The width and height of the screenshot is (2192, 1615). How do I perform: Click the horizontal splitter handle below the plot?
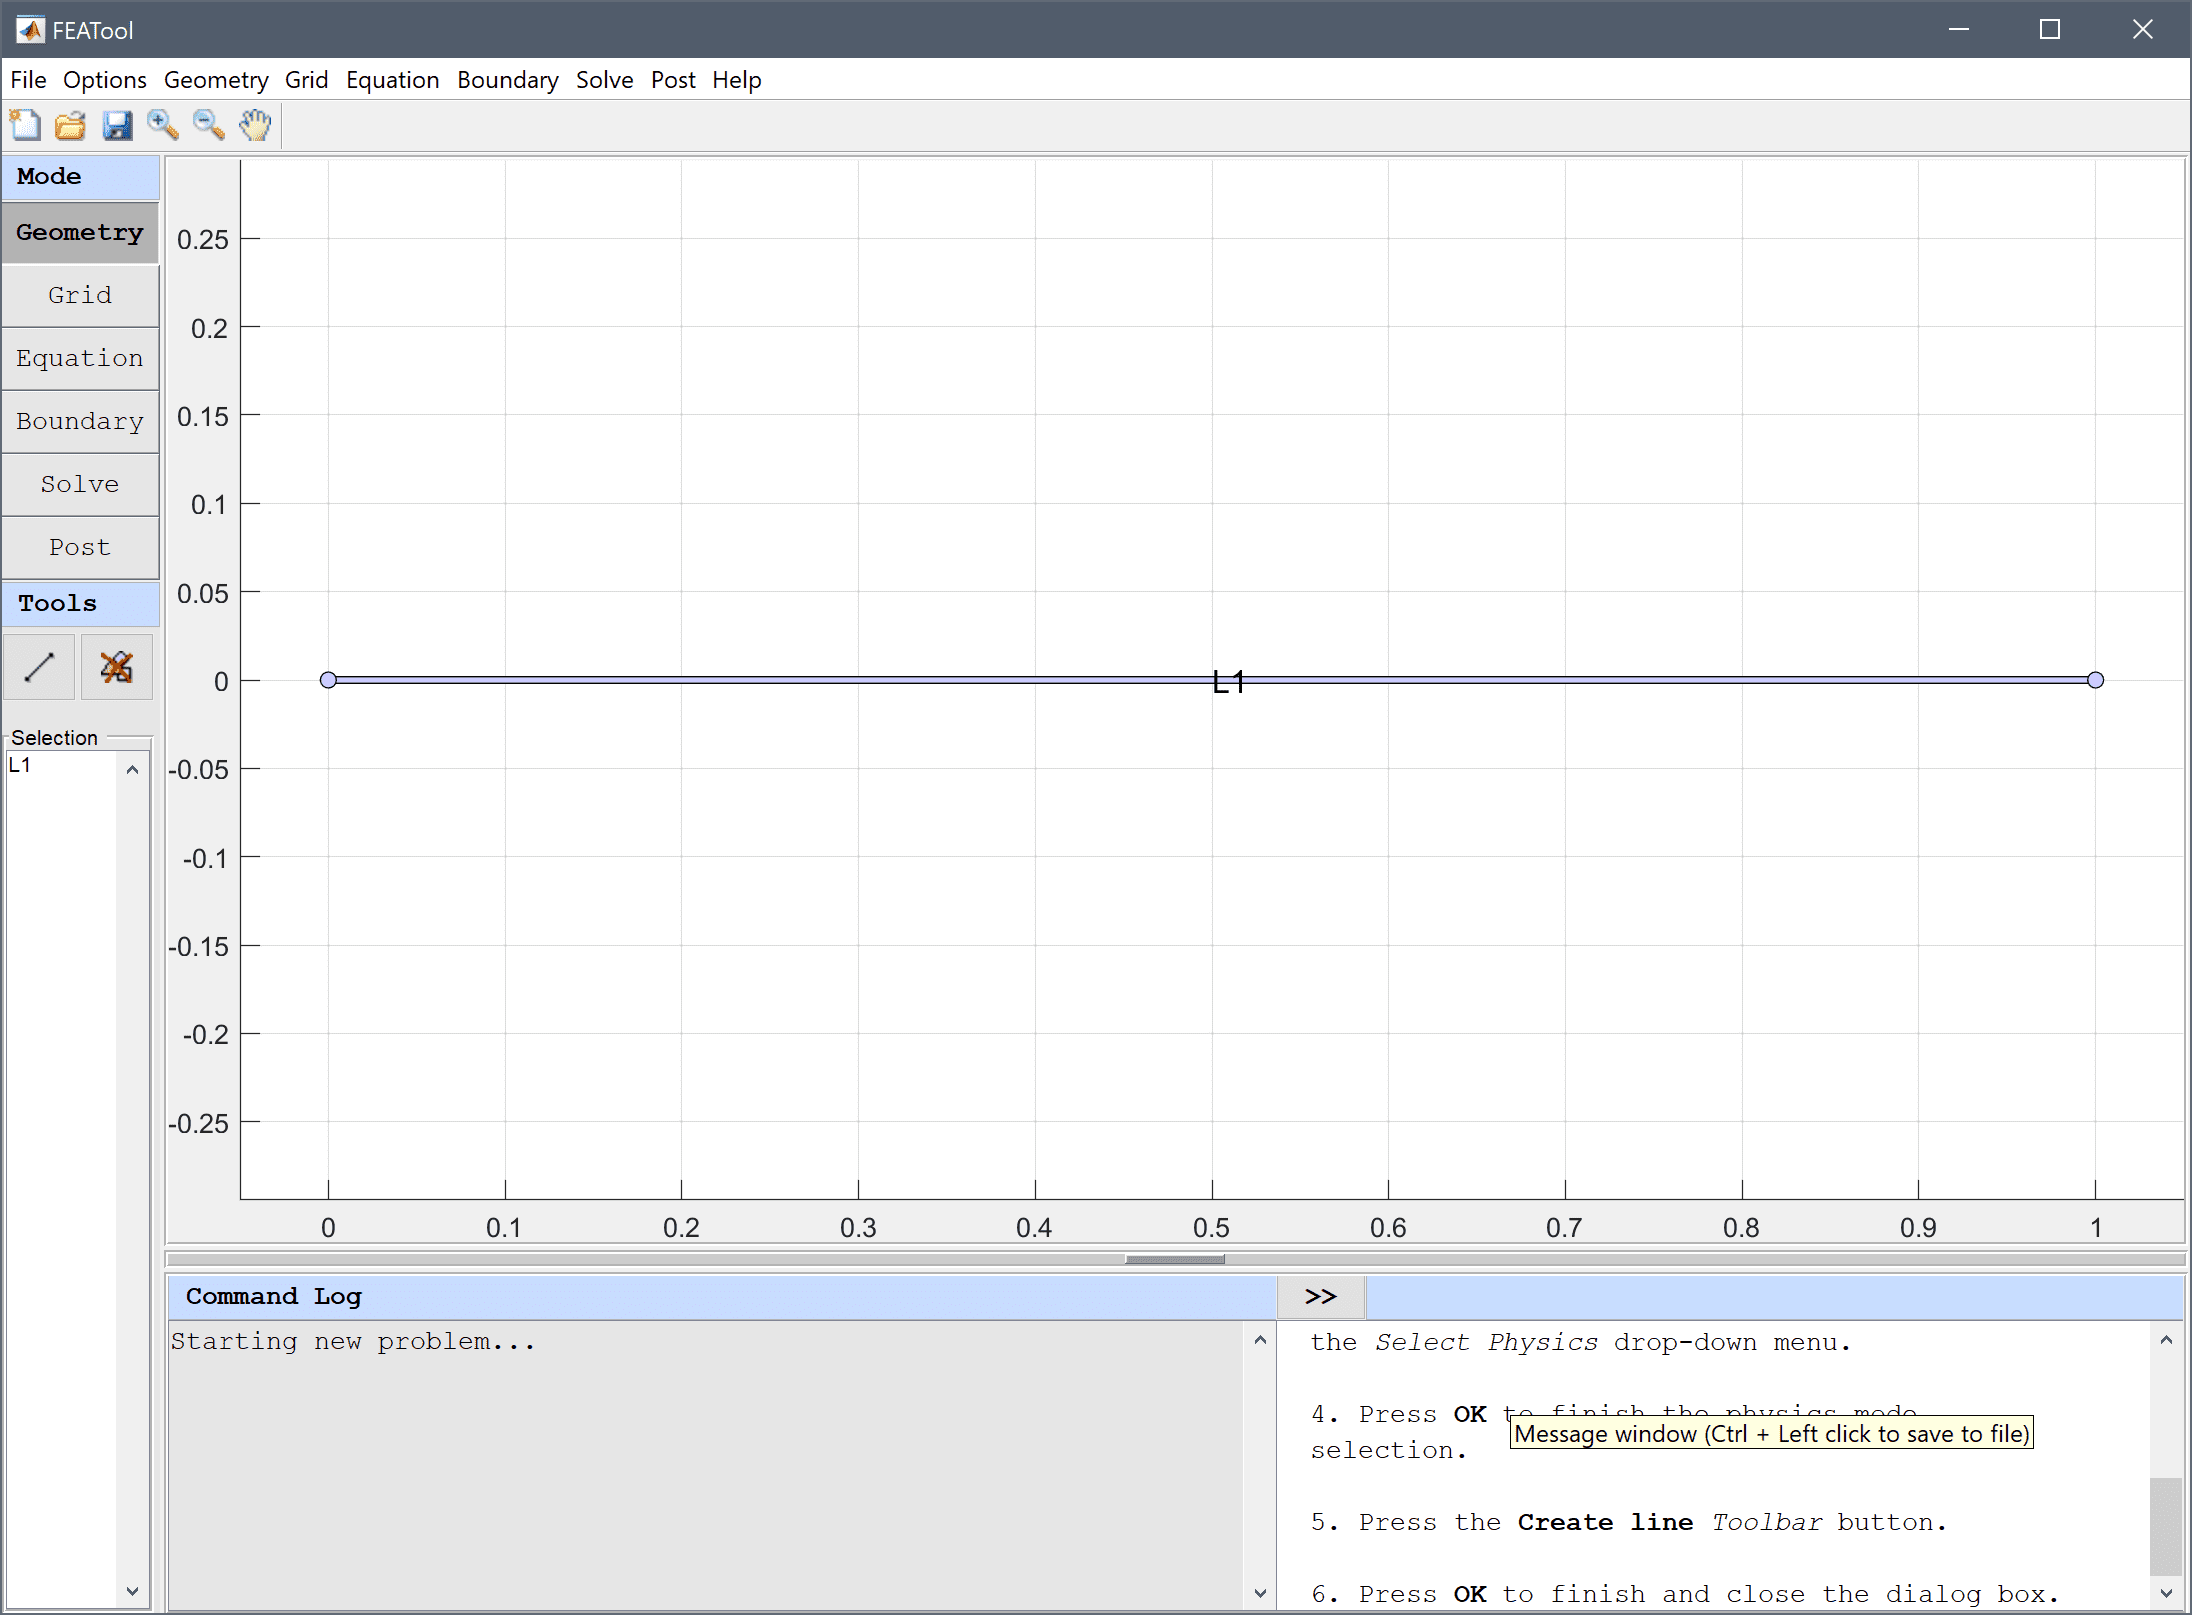[1175, 1260]
